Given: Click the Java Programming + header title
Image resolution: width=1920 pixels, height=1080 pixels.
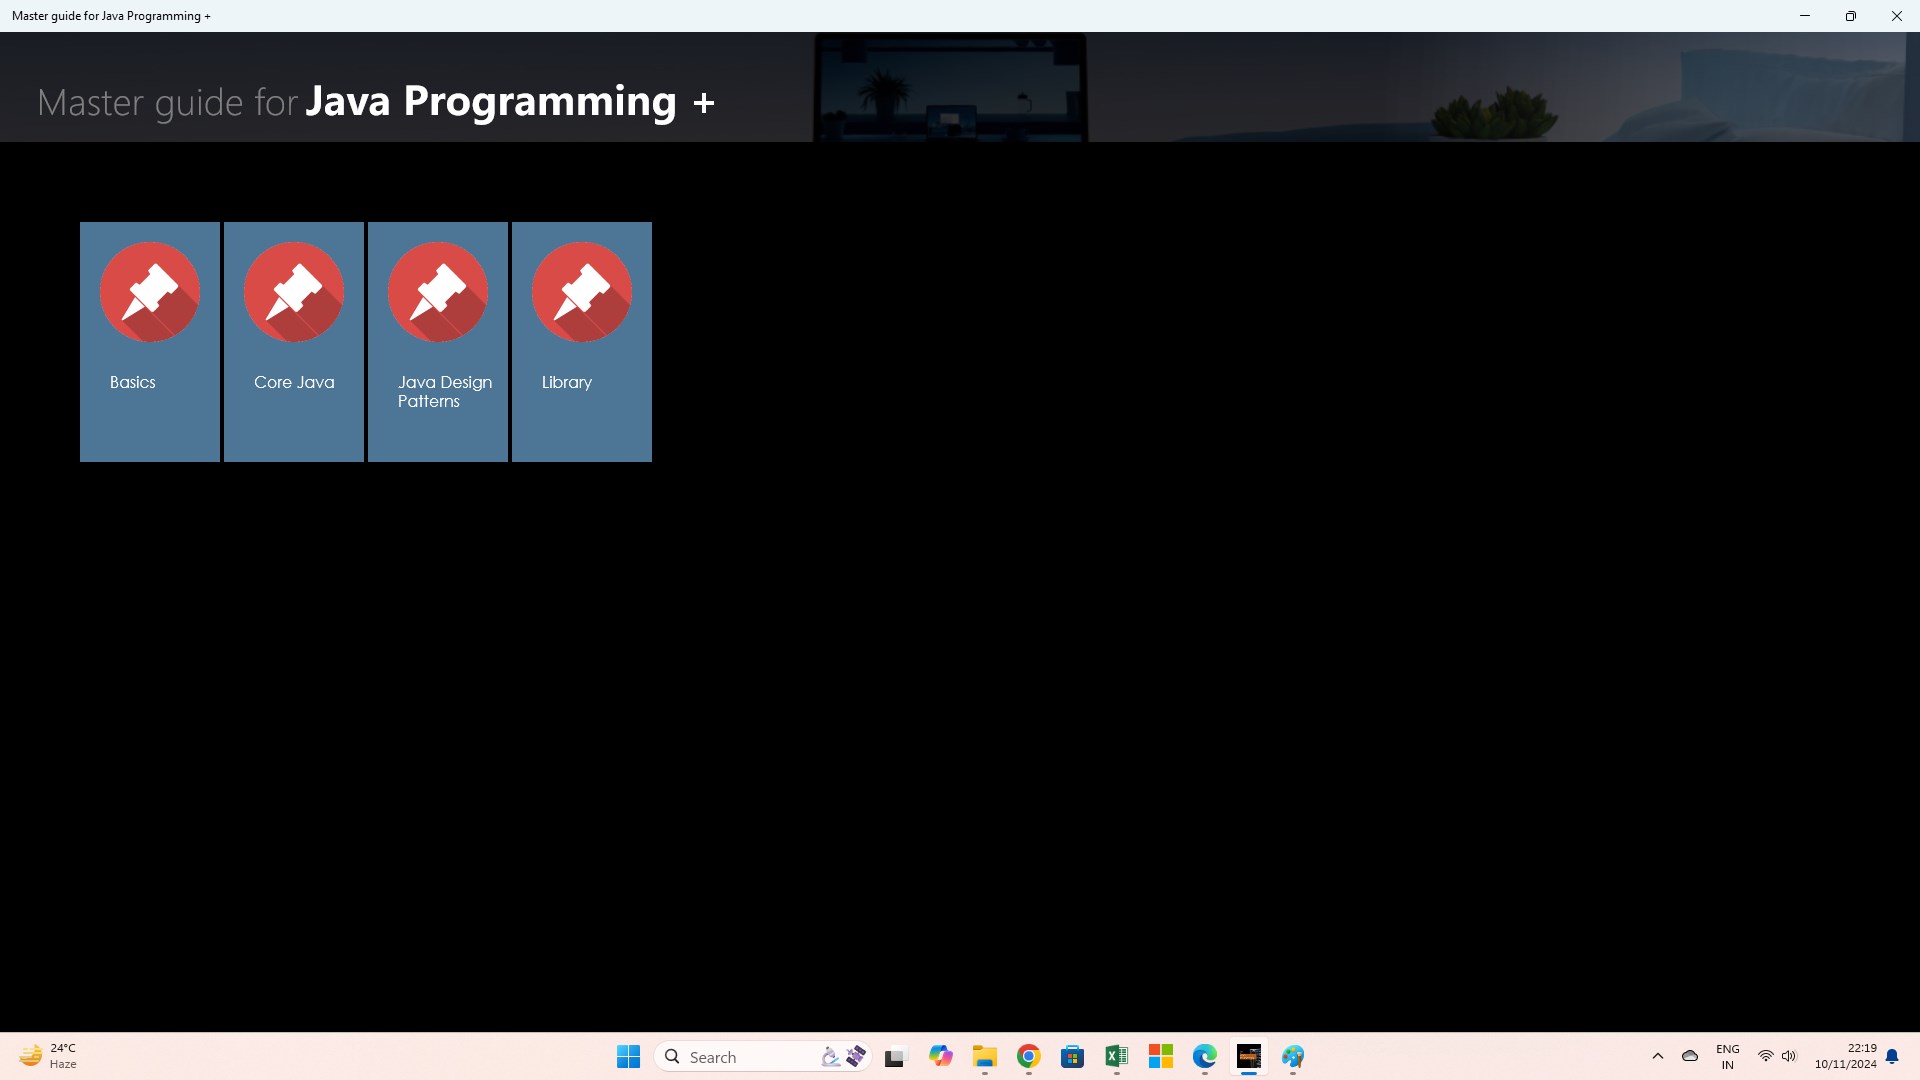Looking at the screenshot, I should [x=509, y=101].
